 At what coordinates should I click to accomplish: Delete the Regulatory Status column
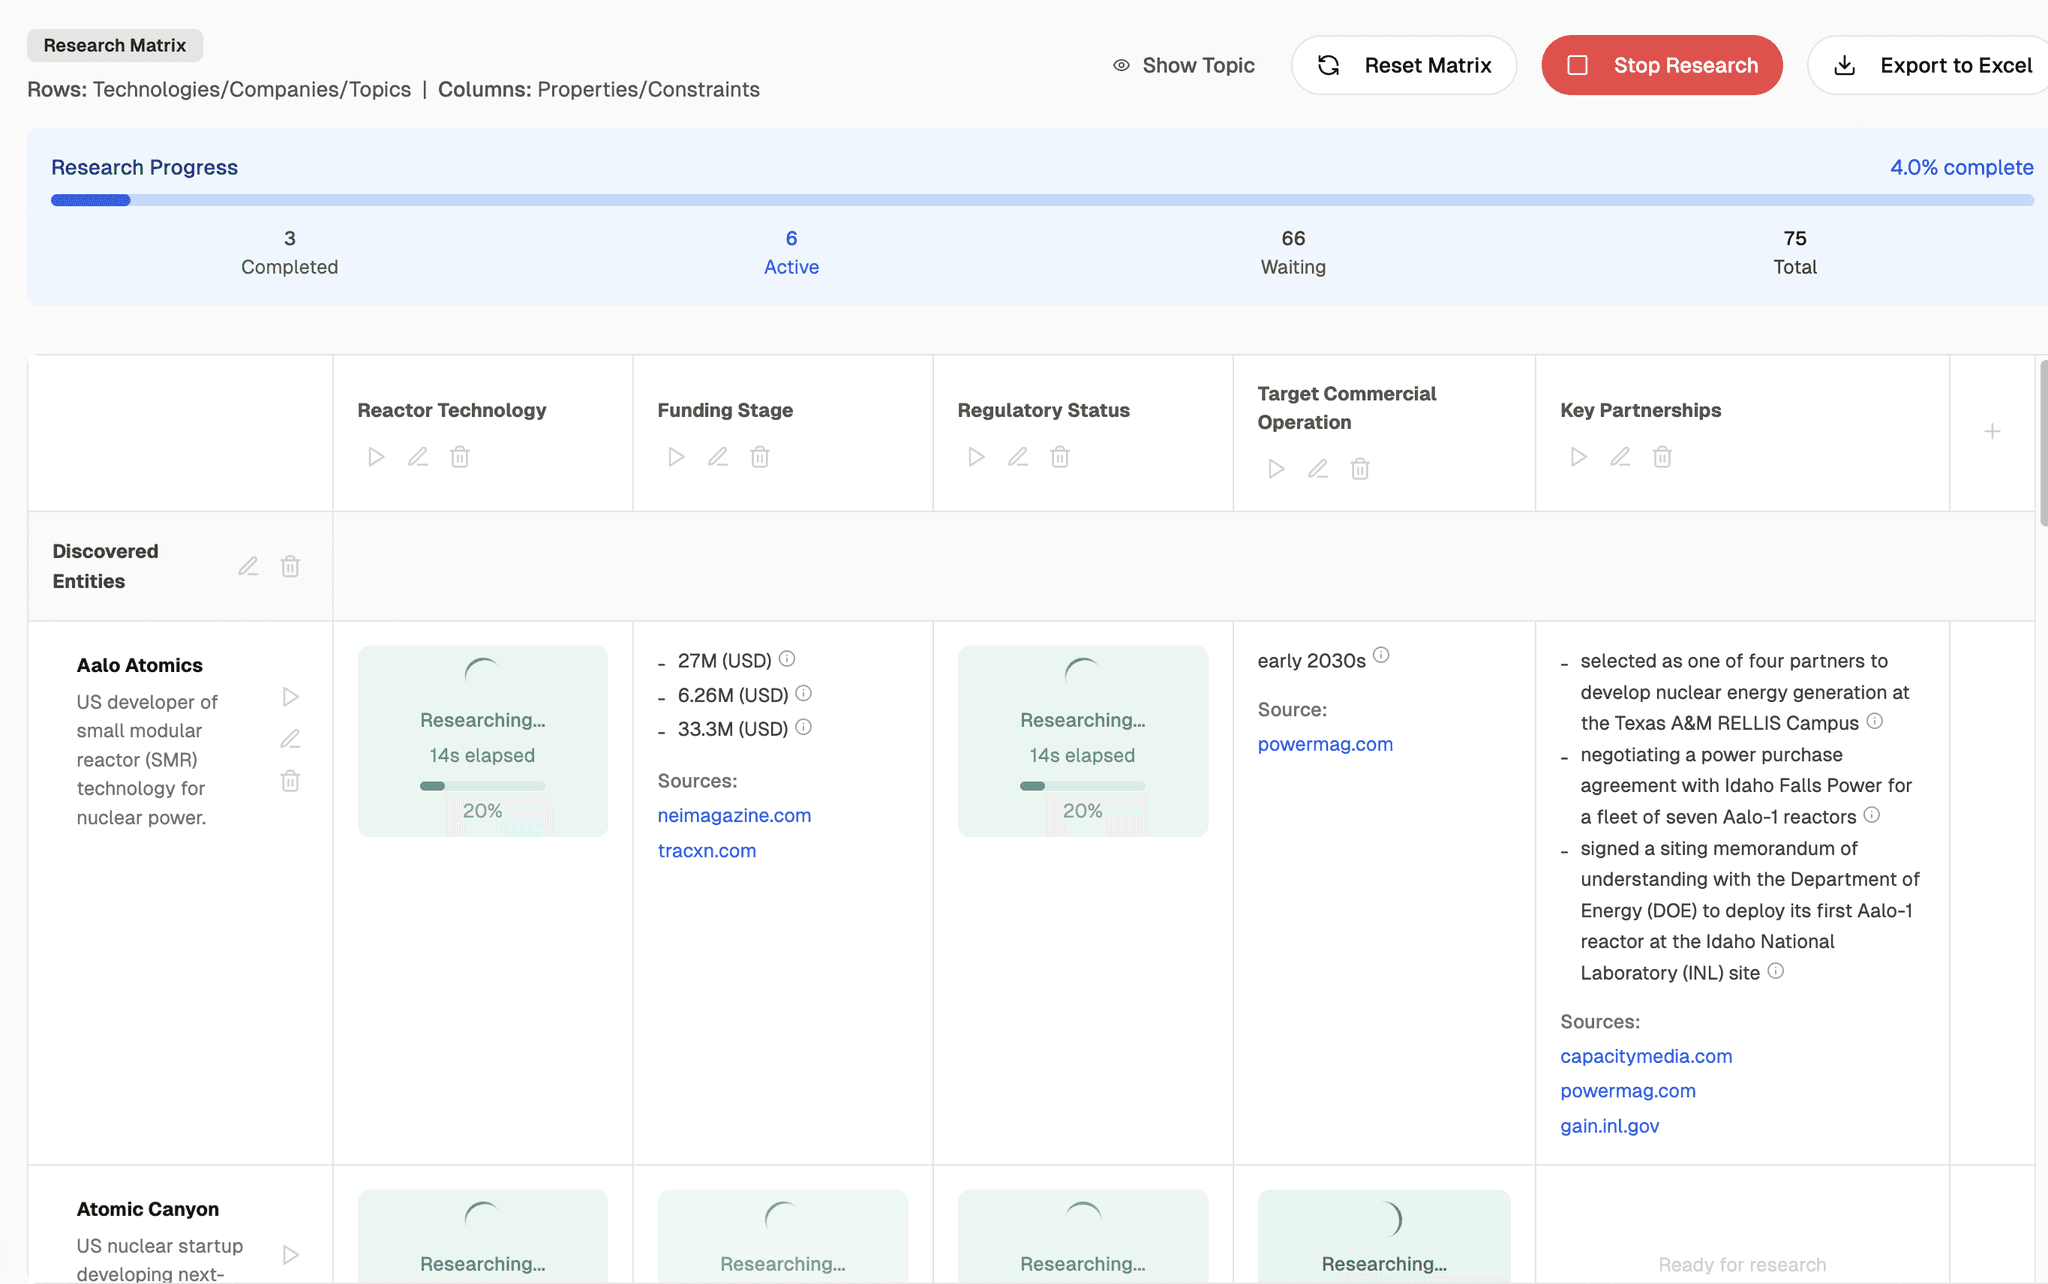tap(1060, 457)
